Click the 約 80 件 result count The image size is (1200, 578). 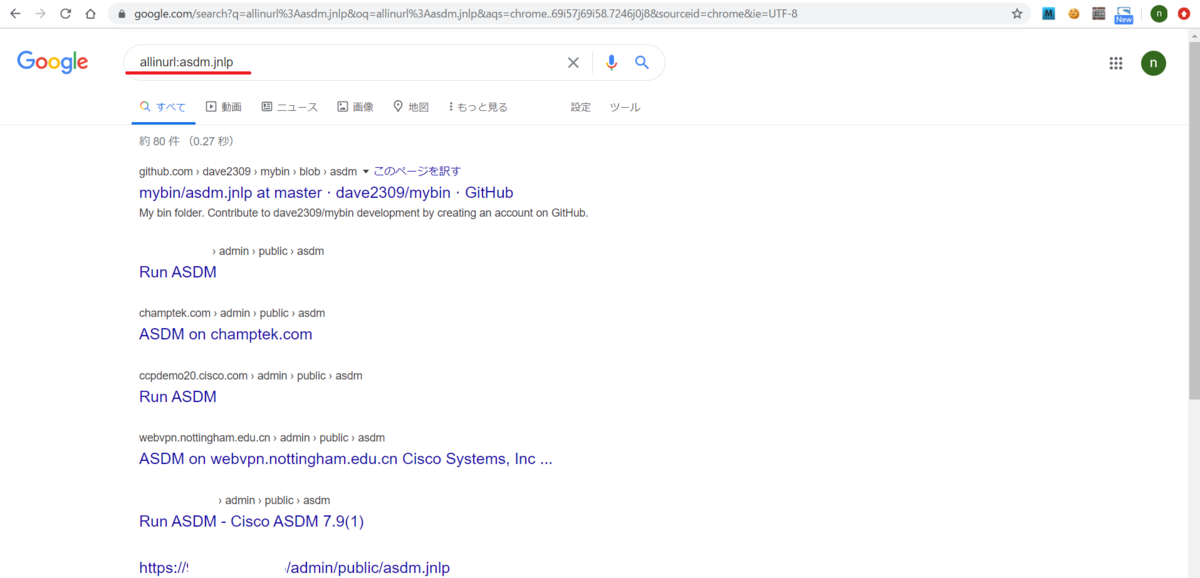pyautogui.click(x=186, y=141)
